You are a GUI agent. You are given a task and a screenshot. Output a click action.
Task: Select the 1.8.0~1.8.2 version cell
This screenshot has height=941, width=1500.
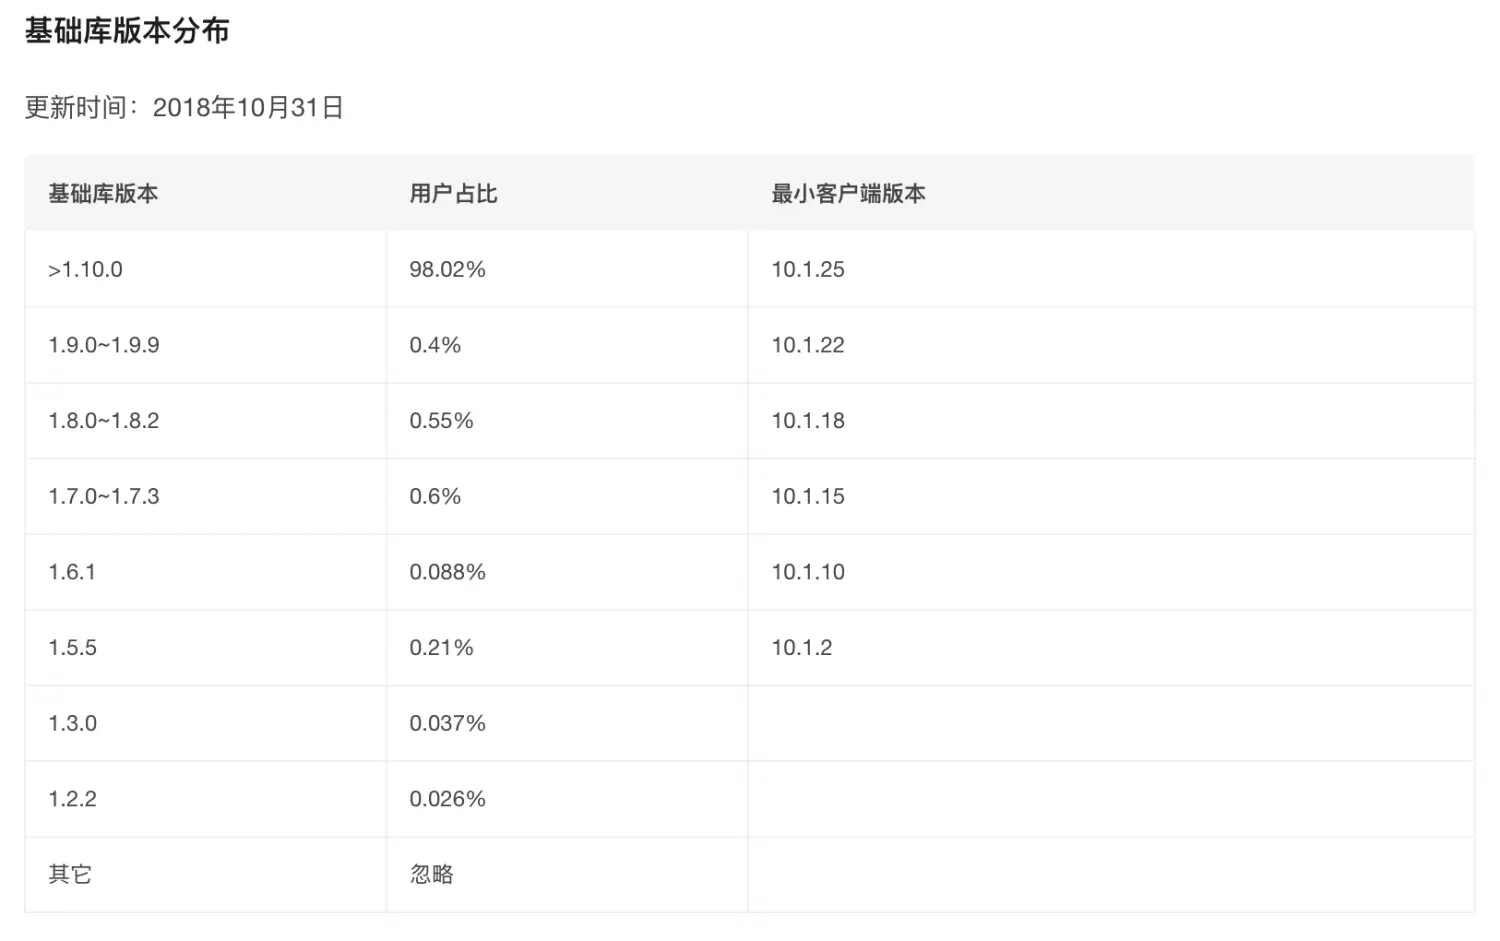(x=104, y=420)
